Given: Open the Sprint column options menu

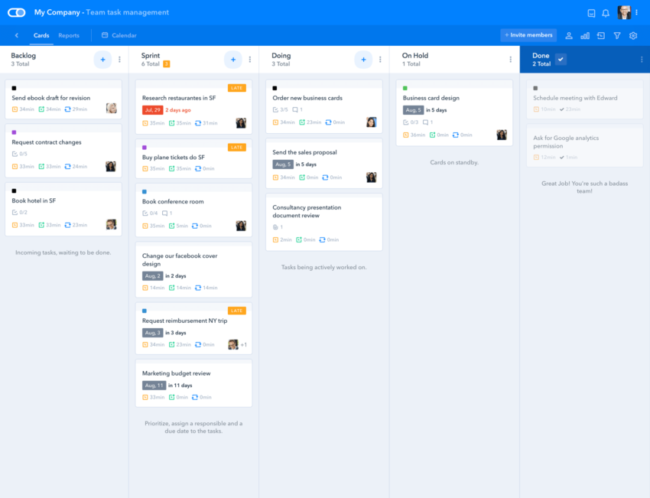Looking at the screenshot, I should [250, 60].
